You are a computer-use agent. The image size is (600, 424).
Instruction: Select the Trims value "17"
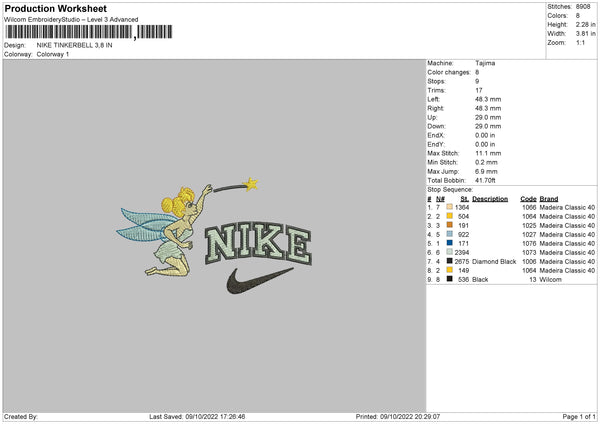coord(479,90)
